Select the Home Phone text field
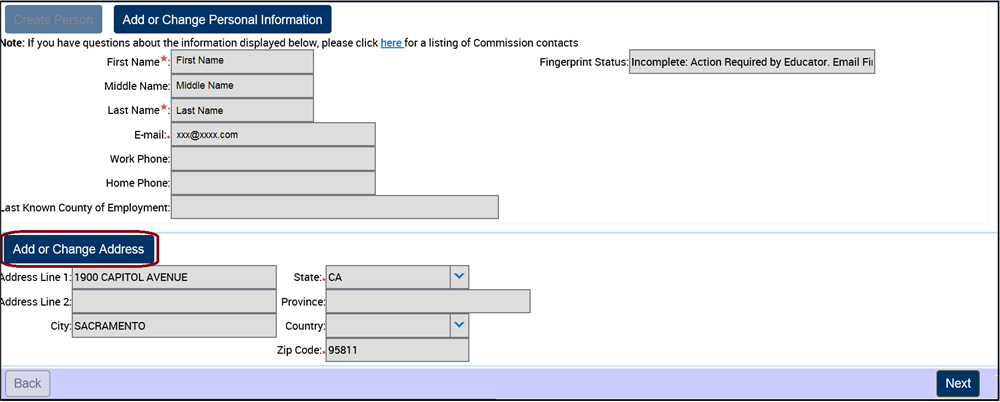Viewport: 1000px width, 402px height. (x=273, y=183)
